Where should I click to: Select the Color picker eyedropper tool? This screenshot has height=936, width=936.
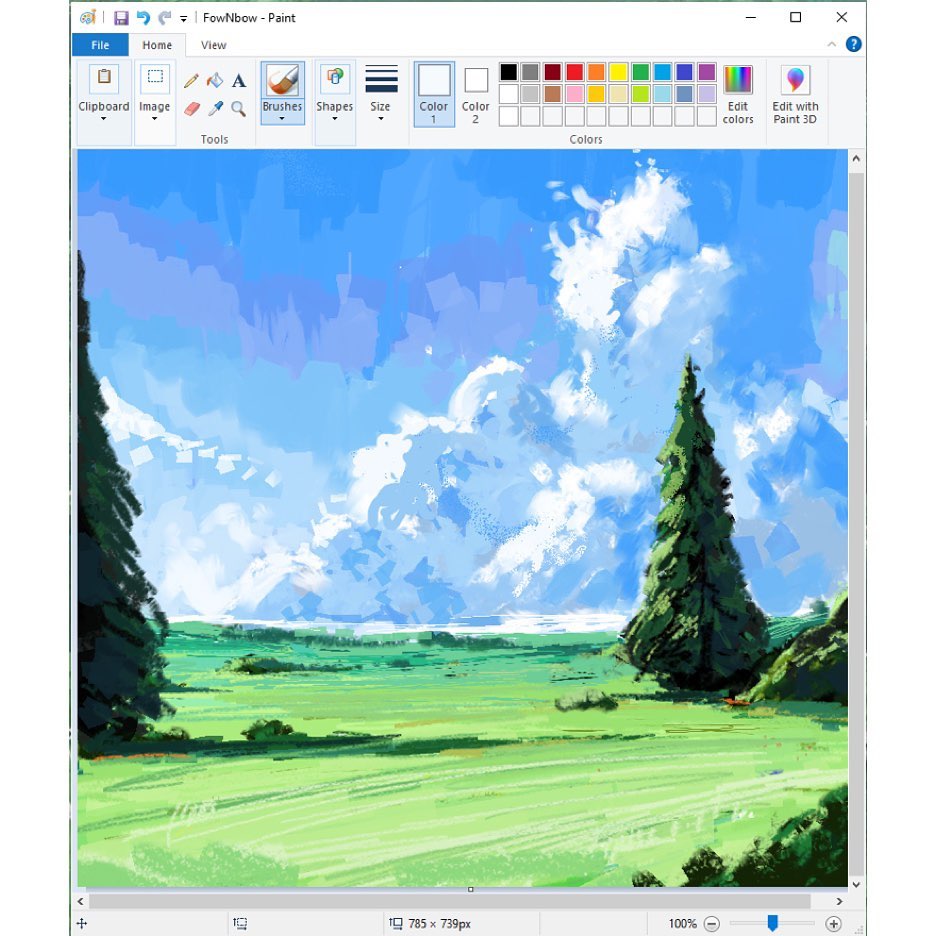(x=215, y=109)
